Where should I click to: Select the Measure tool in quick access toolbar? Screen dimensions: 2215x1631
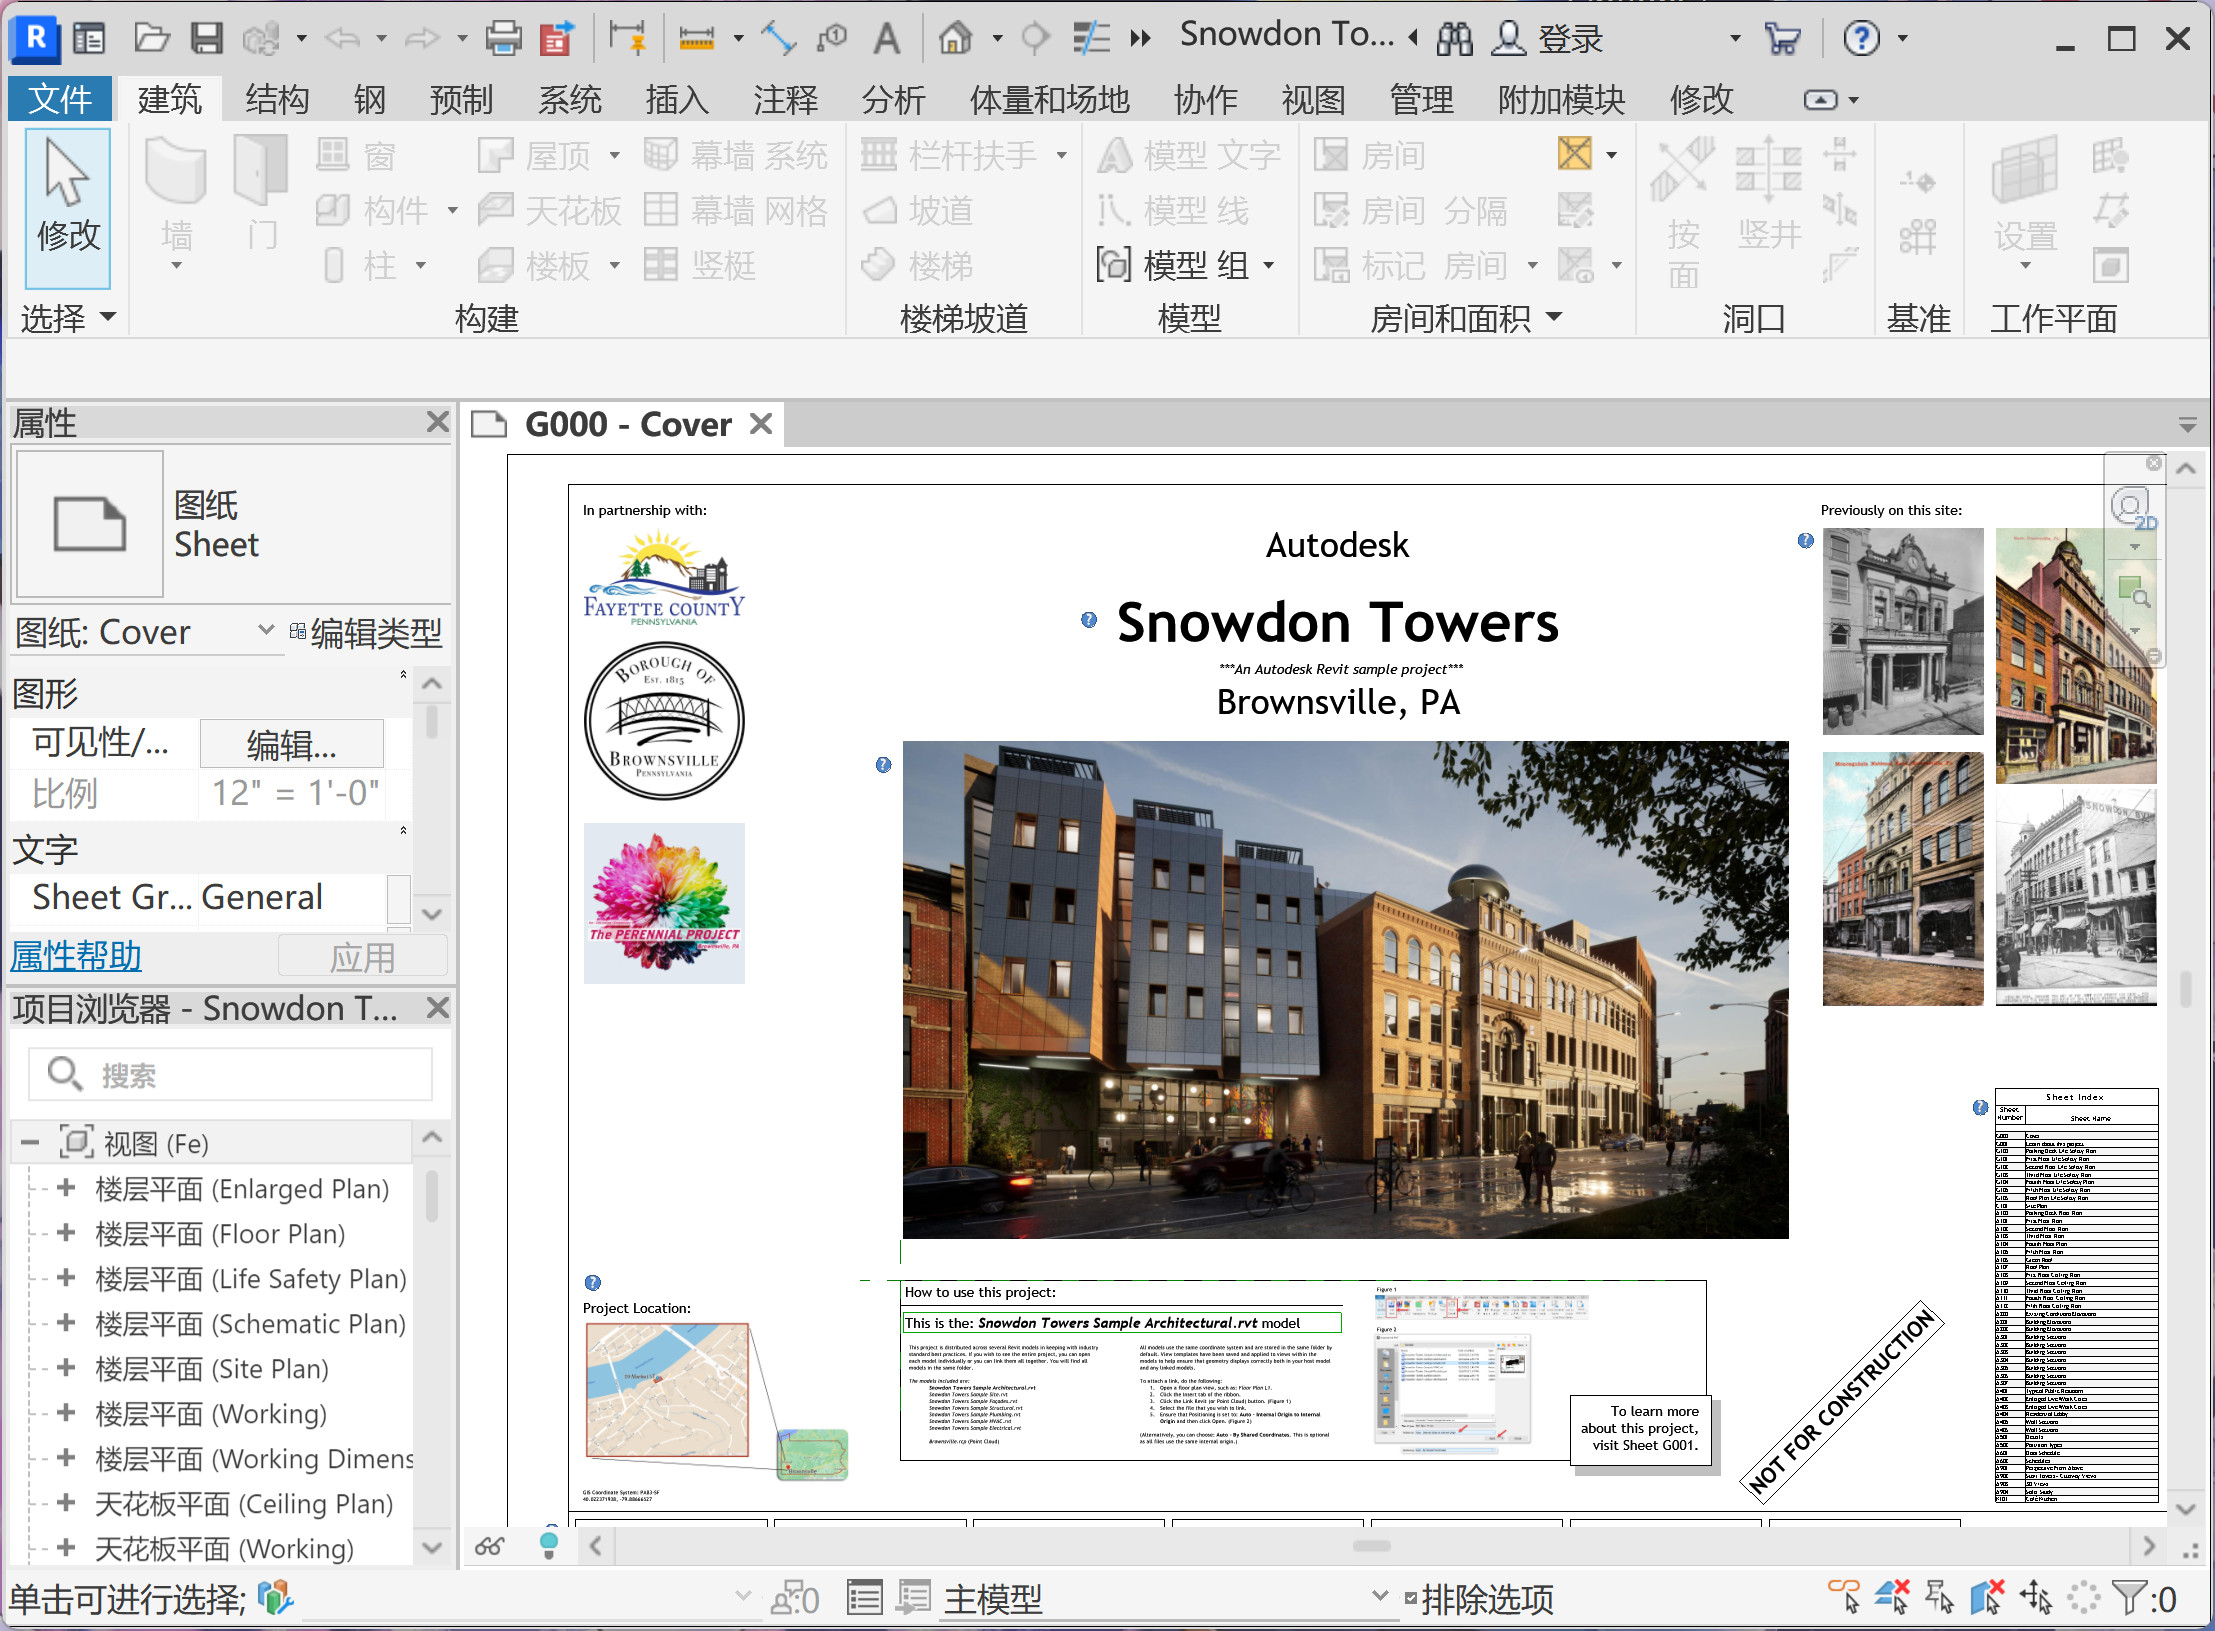(696, 38)
